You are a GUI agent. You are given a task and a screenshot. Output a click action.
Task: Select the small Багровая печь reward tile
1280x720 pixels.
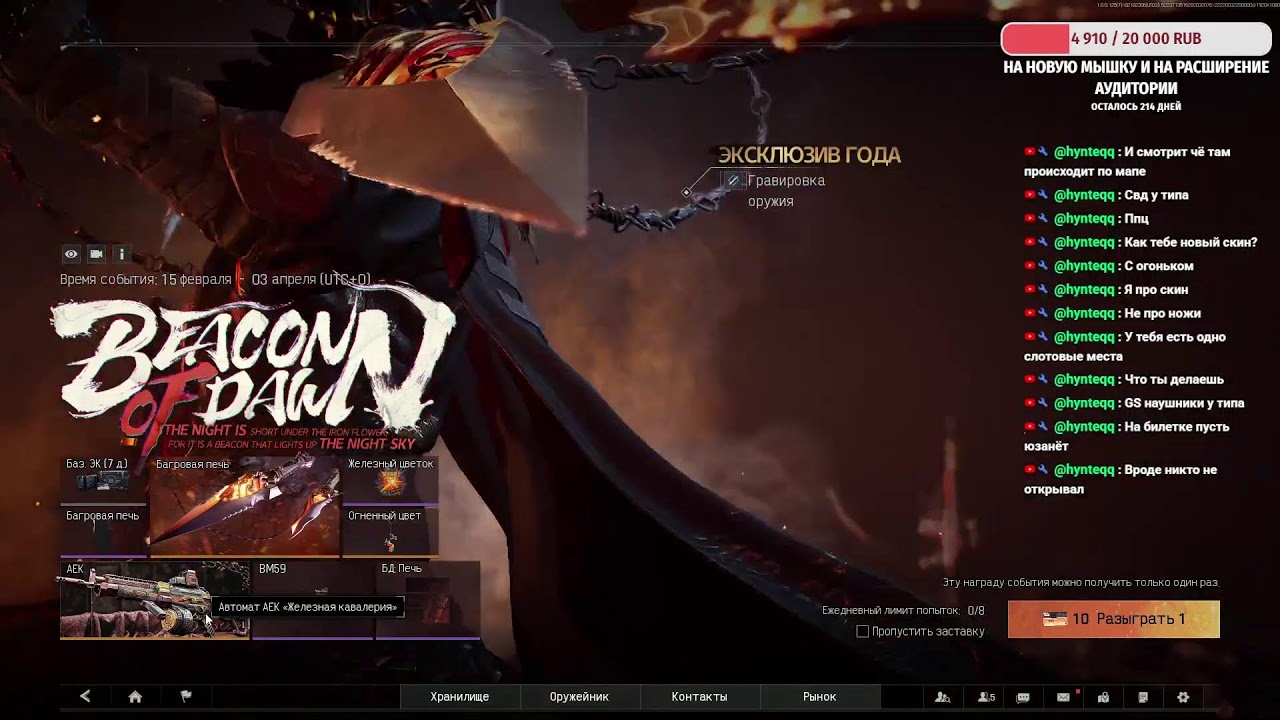click(x=104, y=531)
